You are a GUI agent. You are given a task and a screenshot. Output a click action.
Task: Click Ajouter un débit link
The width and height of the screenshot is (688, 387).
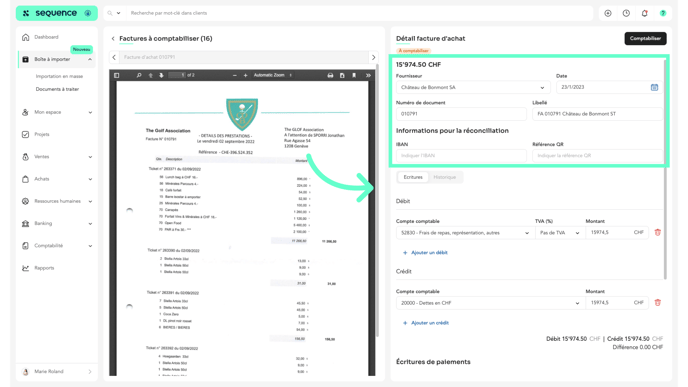pos(425,253)
